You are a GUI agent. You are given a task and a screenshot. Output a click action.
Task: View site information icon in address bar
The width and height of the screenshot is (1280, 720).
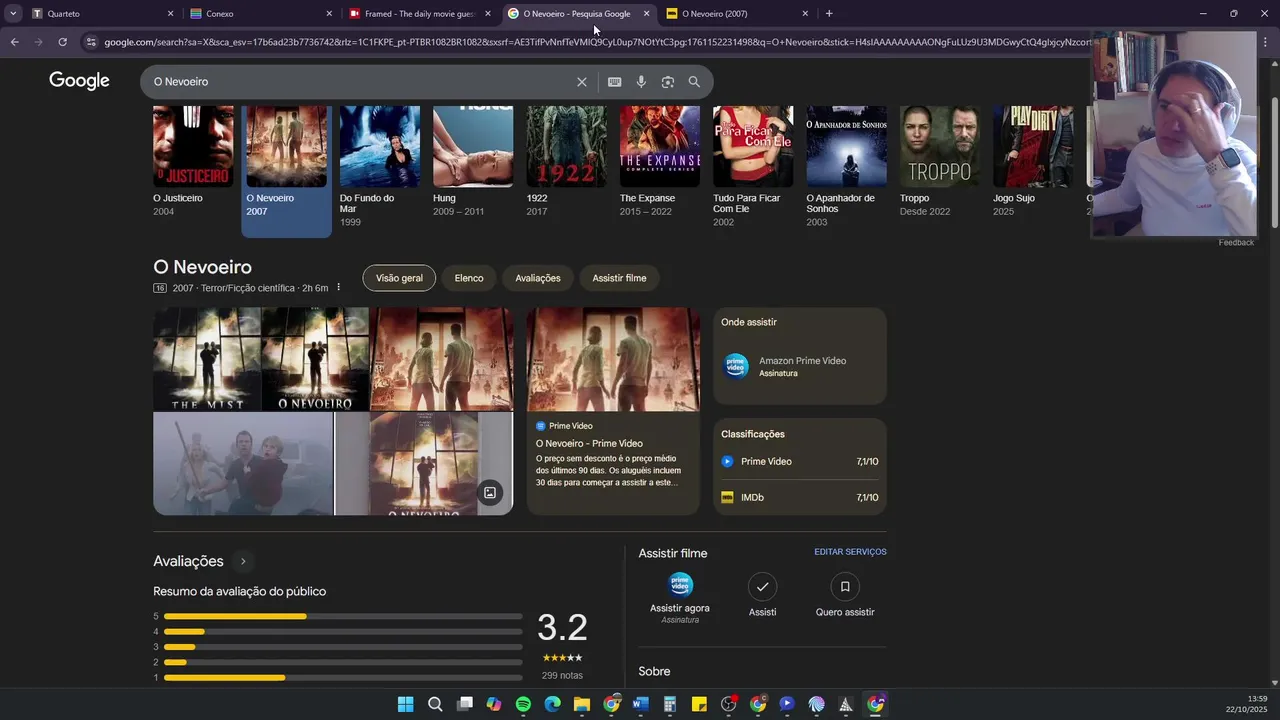[91, 42]
